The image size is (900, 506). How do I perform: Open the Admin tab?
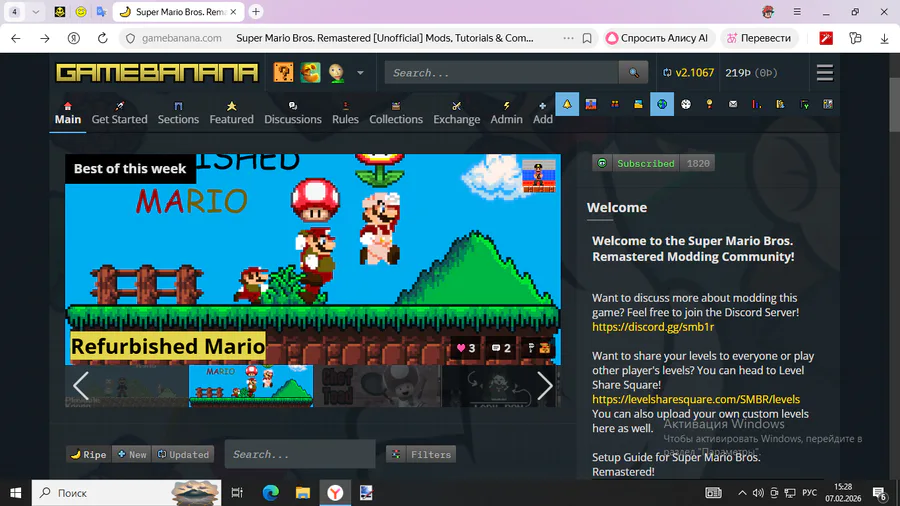(x=506, y=113)
